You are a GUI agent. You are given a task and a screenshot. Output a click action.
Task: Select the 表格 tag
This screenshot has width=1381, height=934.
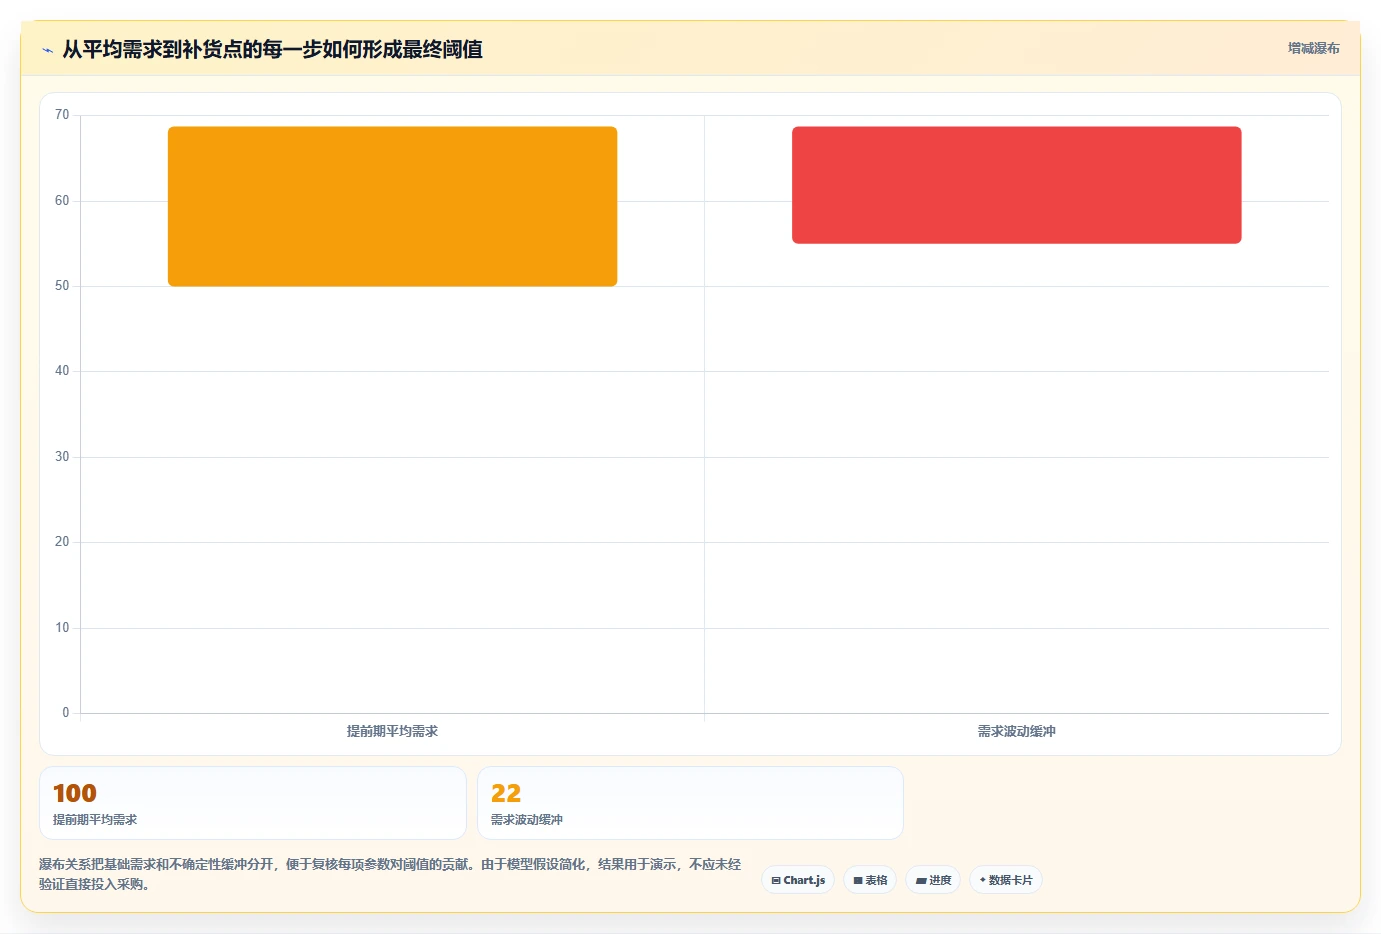click(870, 880)
